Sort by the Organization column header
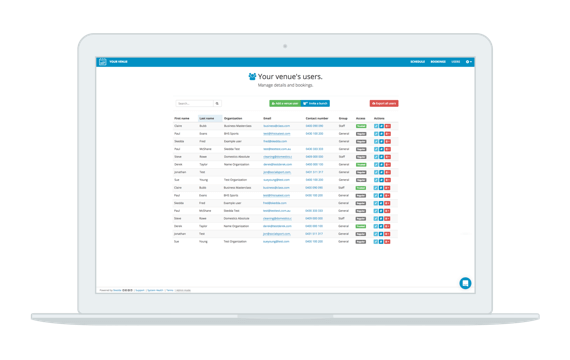570x360 pixels. pyautogui.click(x=233, y=119)
